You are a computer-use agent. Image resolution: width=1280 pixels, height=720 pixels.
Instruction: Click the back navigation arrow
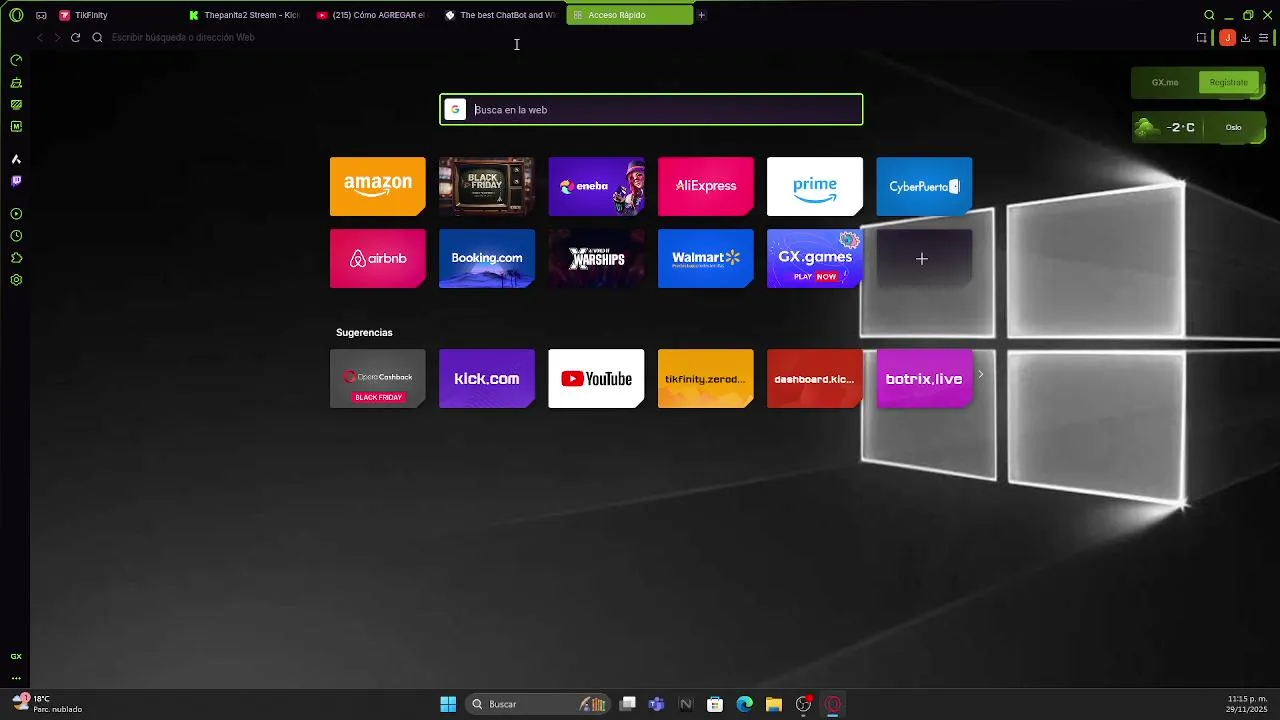pos(40,37)
